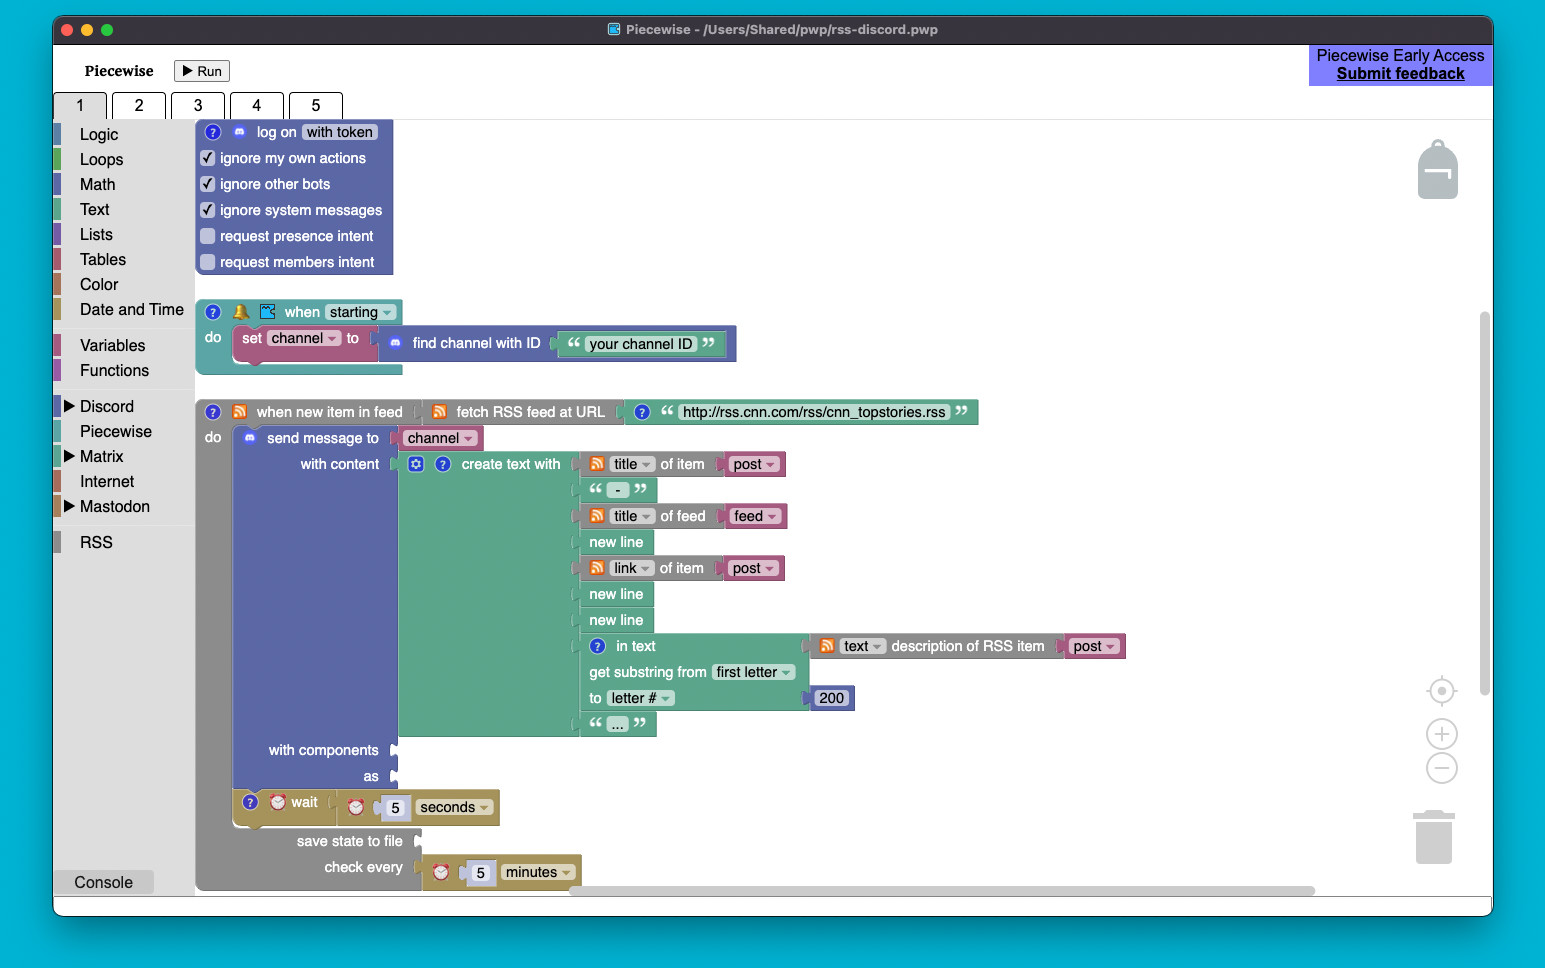Open the RSS toolbox category
Viewport: 1545px width, 968px height.
tap(96, 542)
